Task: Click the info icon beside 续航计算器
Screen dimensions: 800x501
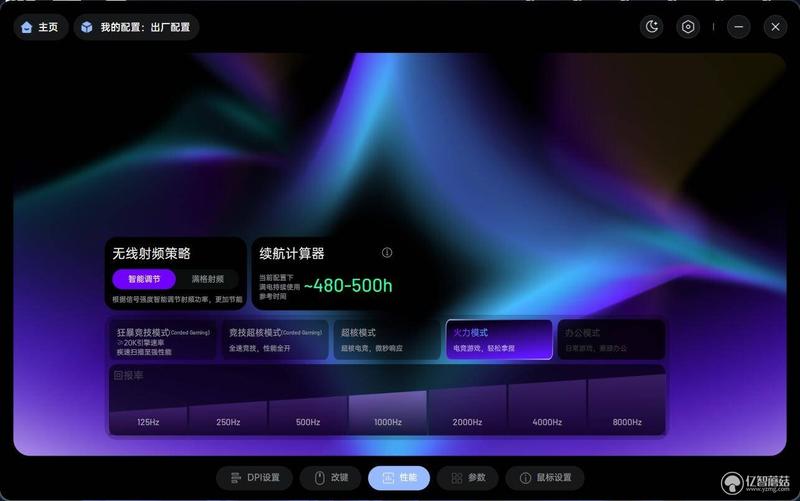Action: click(387, 253)
